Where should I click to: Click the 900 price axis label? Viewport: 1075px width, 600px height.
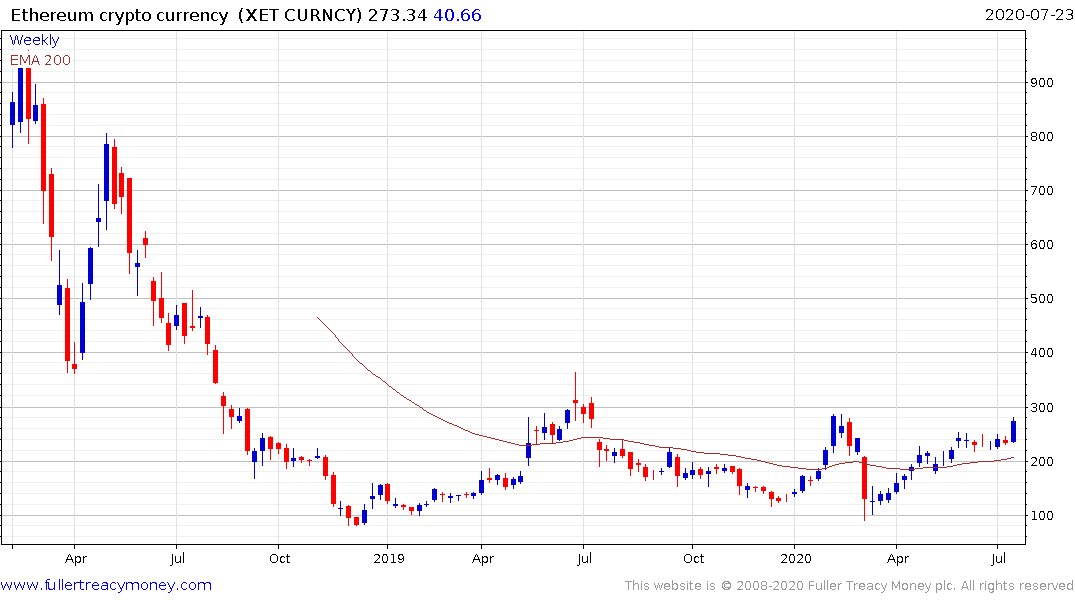1042,83
